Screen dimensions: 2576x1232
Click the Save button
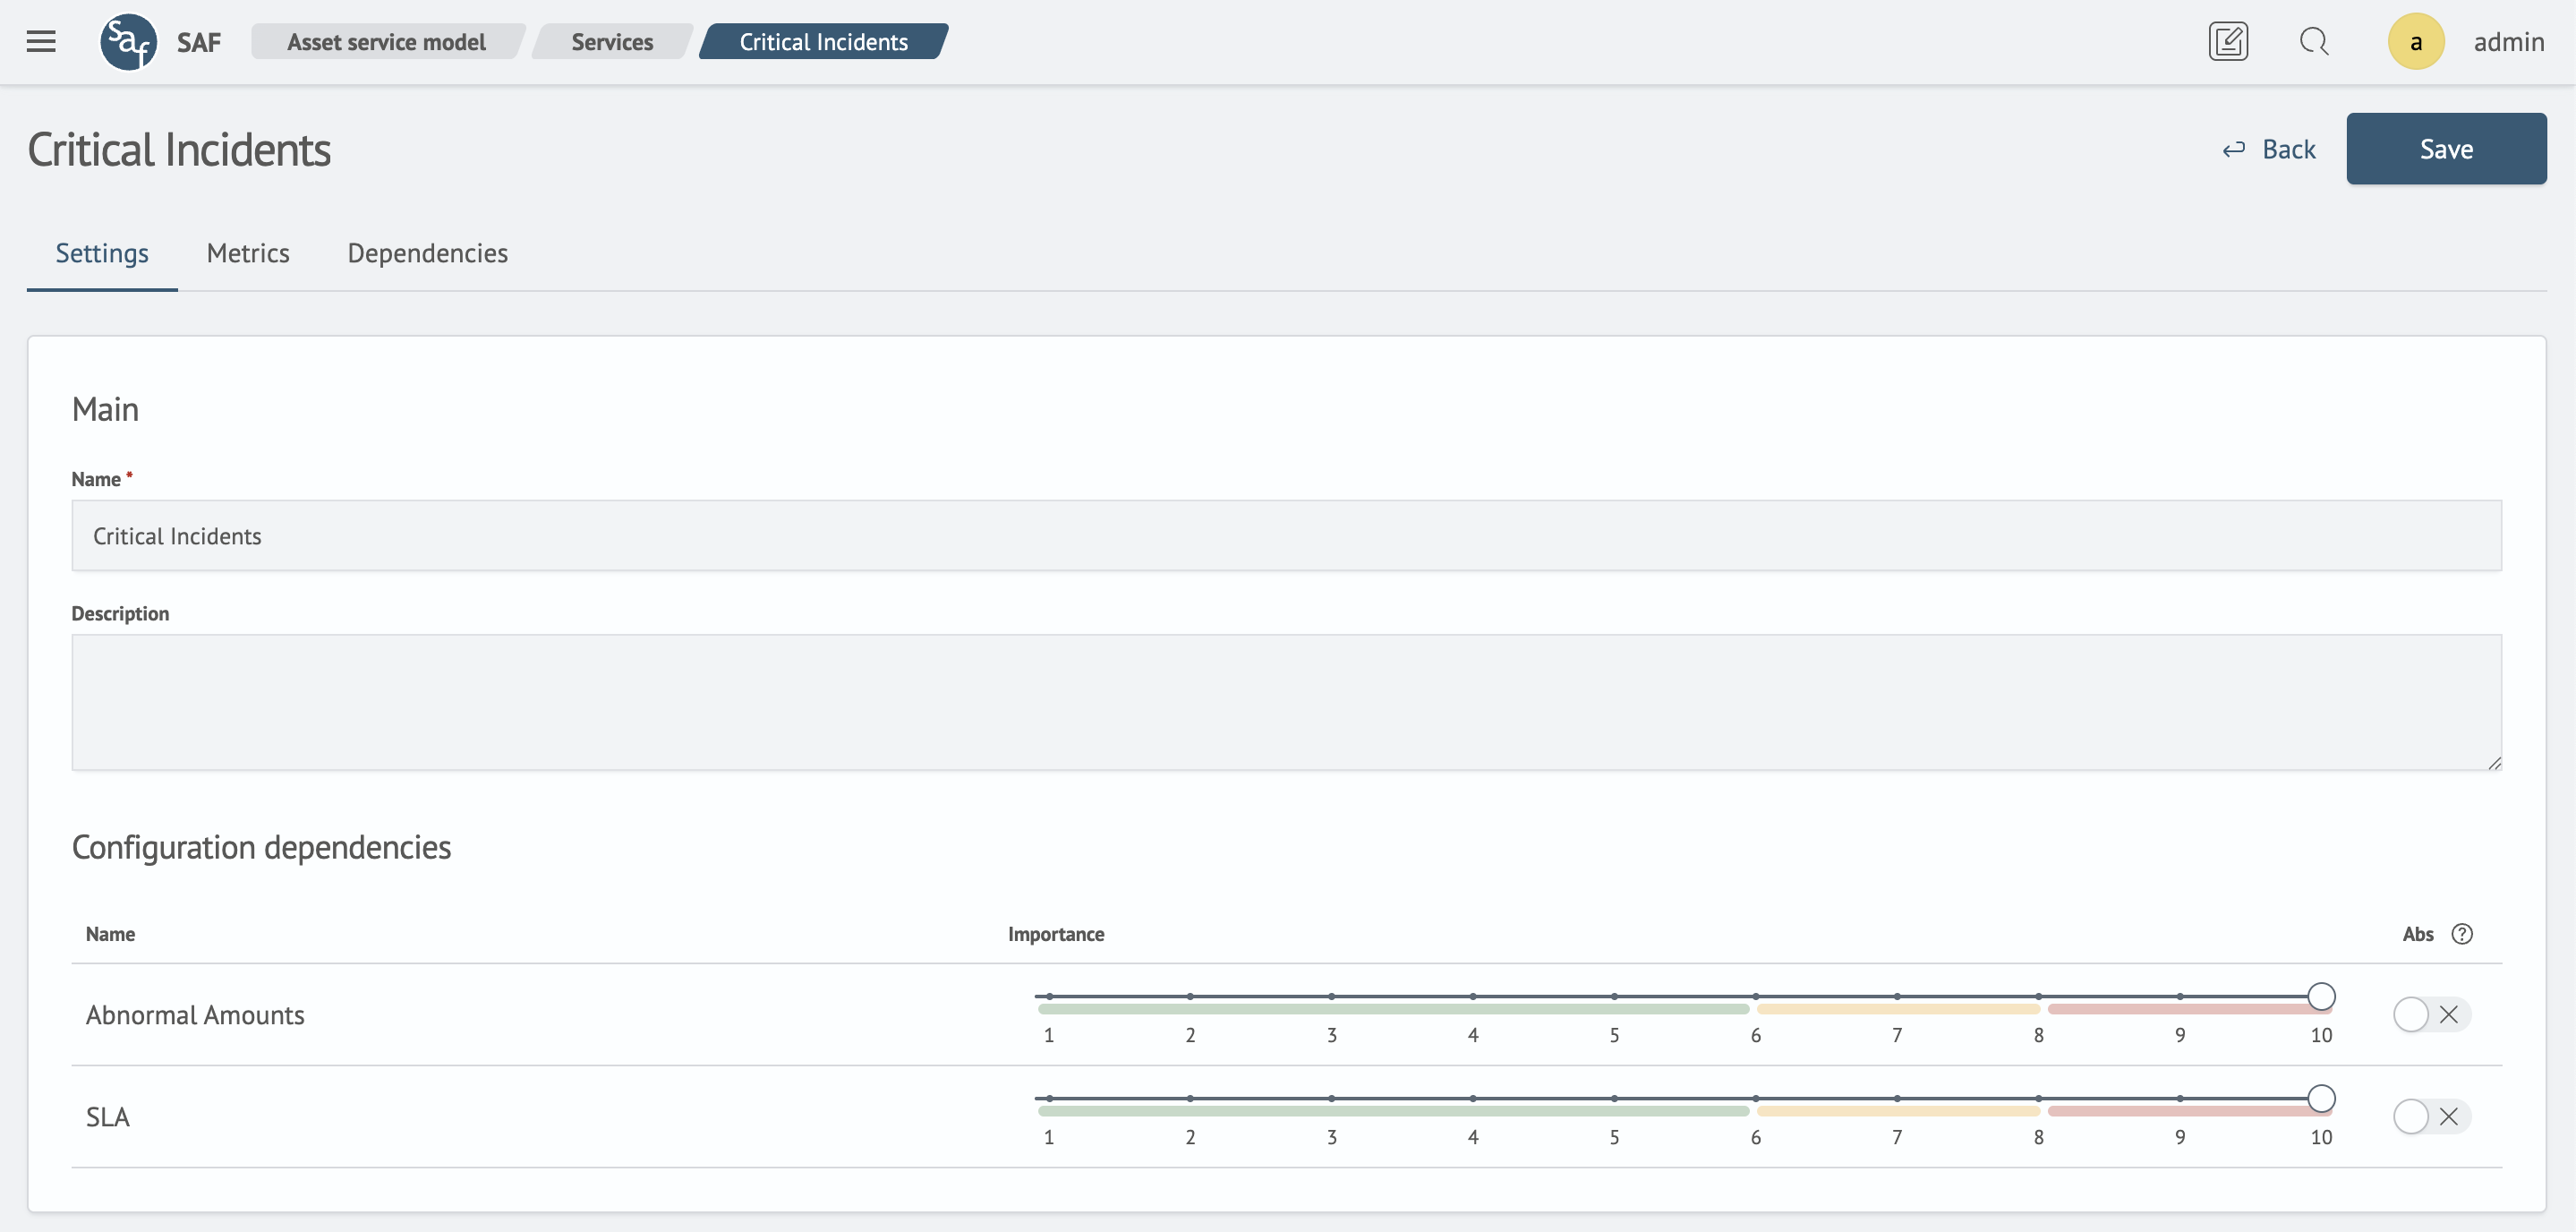tap(2446, 149)
